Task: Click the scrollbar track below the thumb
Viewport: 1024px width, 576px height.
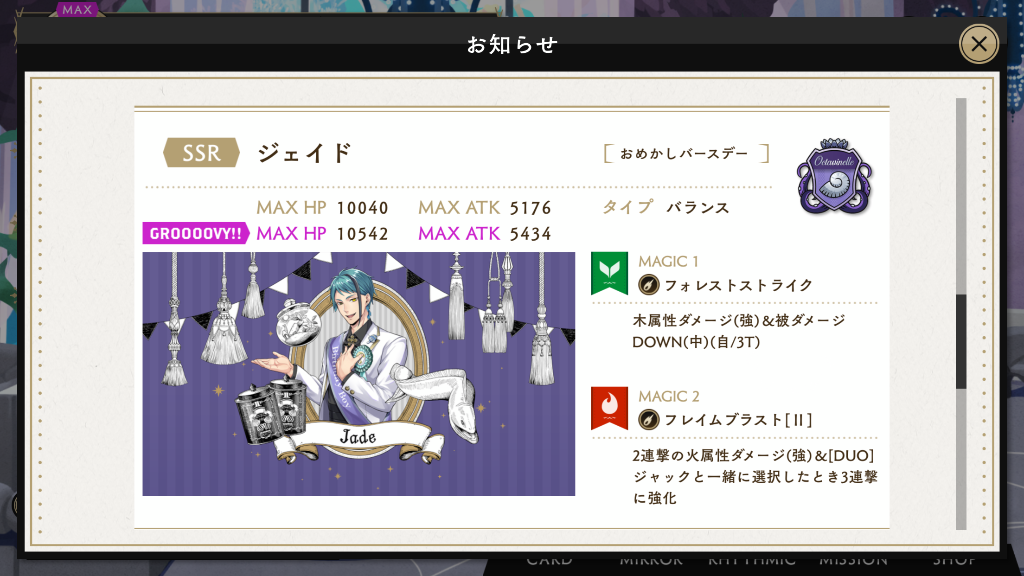Action: [x=961, y=459]
